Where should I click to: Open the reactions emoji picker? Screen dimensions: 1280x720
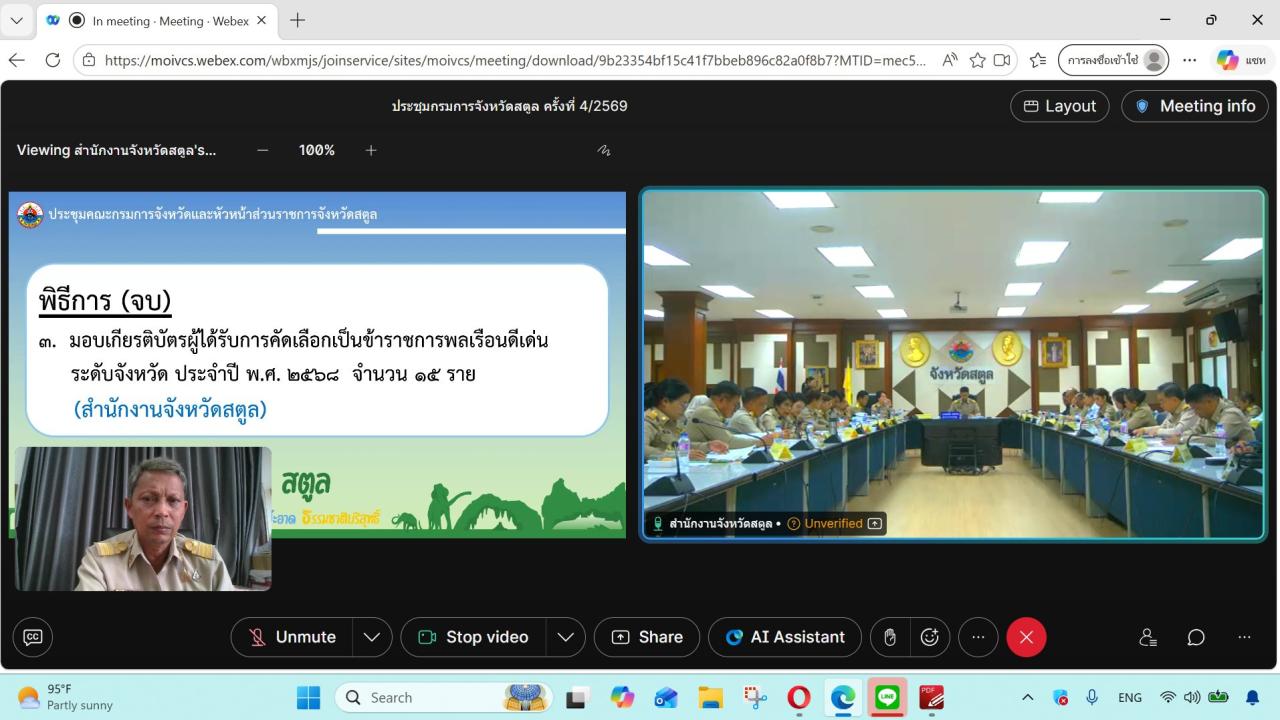929,637
